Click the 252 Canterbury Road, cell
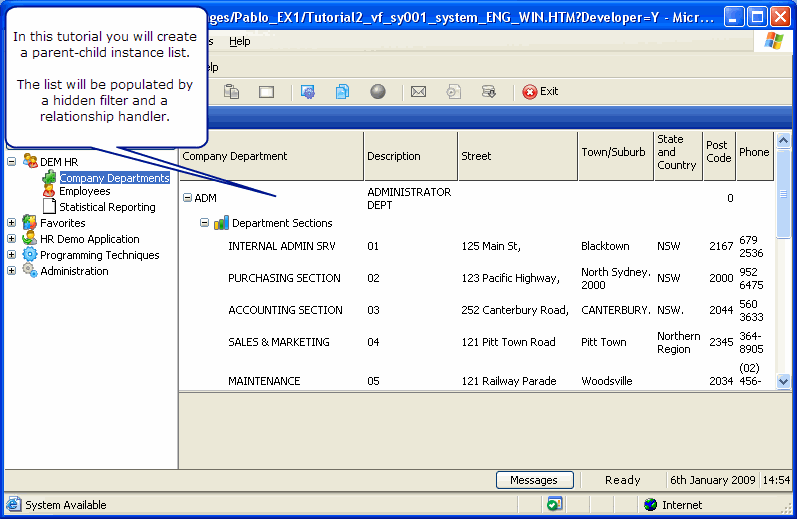The width and height of the screenshot is (797, 519). tap(514, 310)
